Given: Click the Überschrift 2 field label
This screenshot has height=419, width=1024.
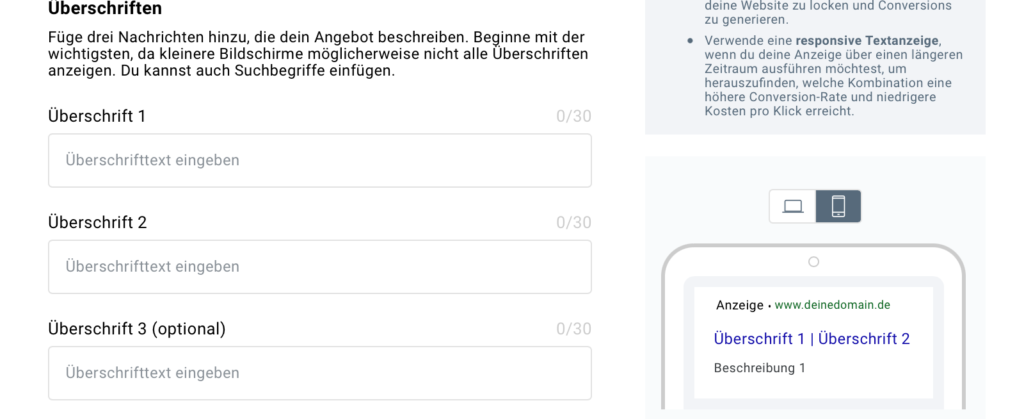Looking at the screenshot, I should point(98,223).
